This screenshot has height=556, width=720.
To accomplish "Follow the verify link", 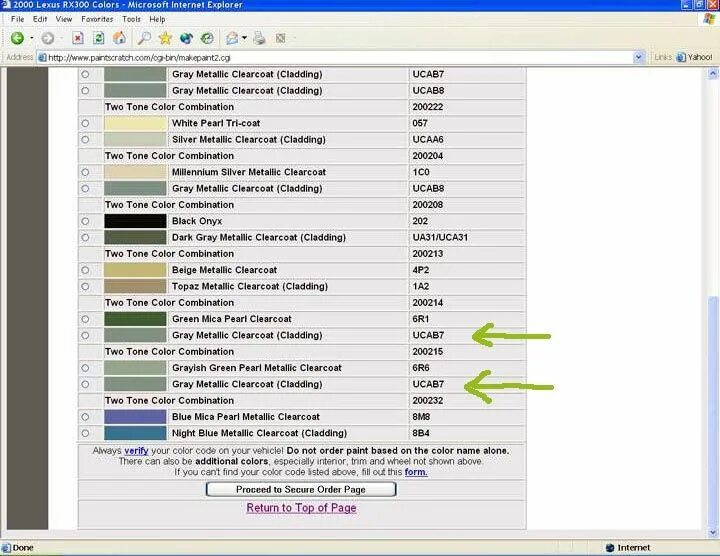I will pos(136,451).
